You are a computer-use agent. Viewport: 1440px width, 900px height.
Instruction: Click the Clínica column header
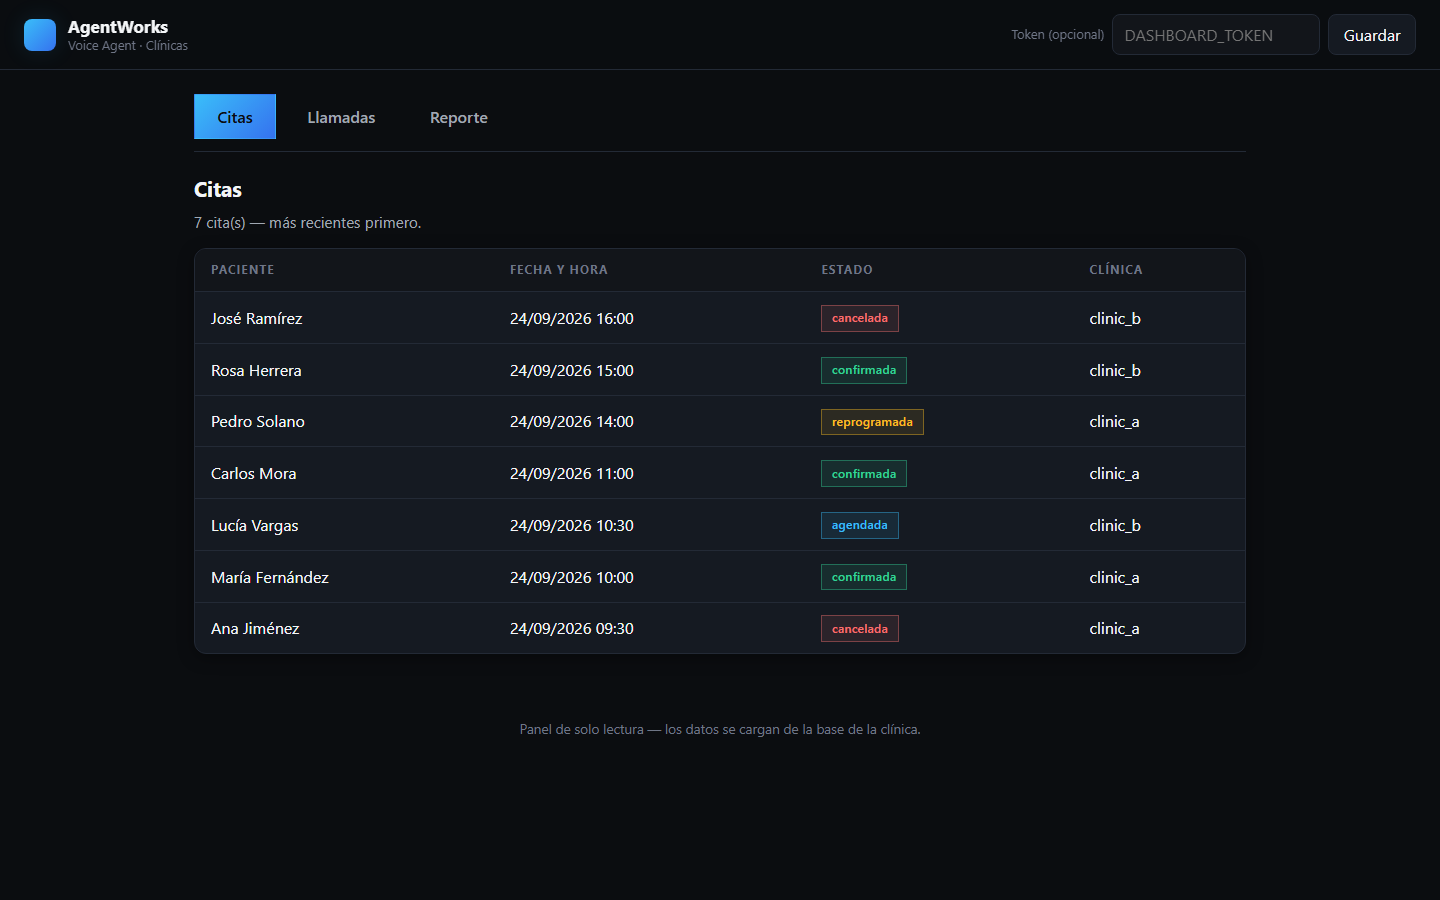pyautogui.click(x=1116, y=270)
